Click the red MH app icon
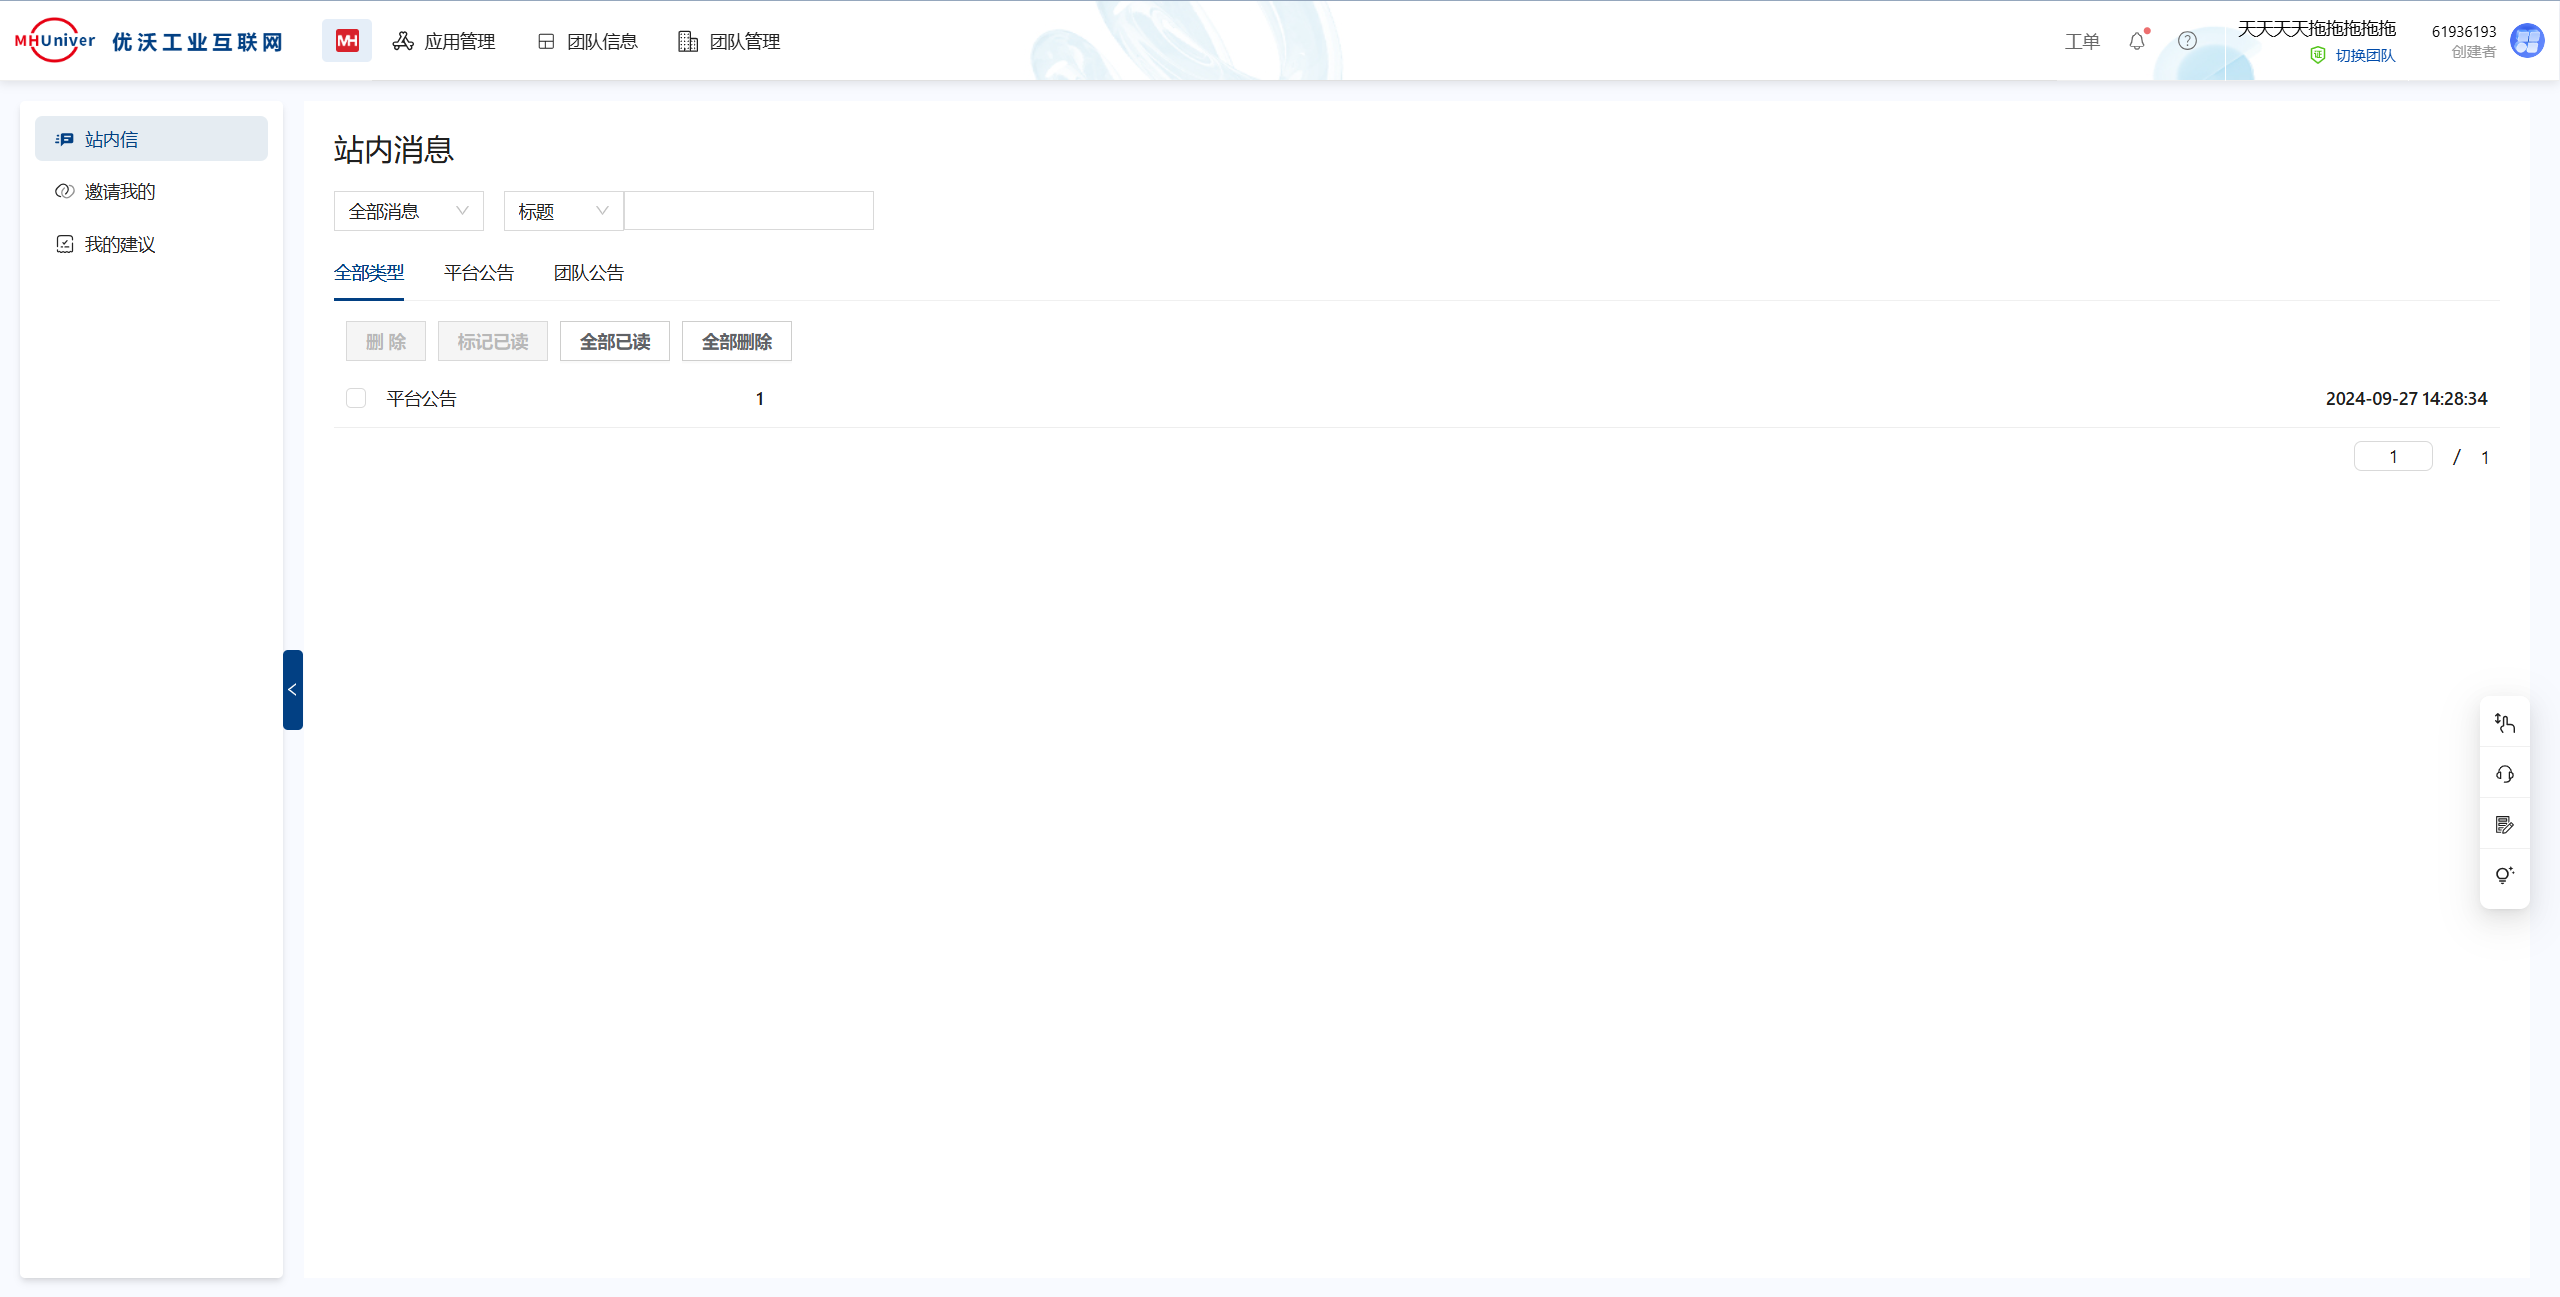 [347, 41]
